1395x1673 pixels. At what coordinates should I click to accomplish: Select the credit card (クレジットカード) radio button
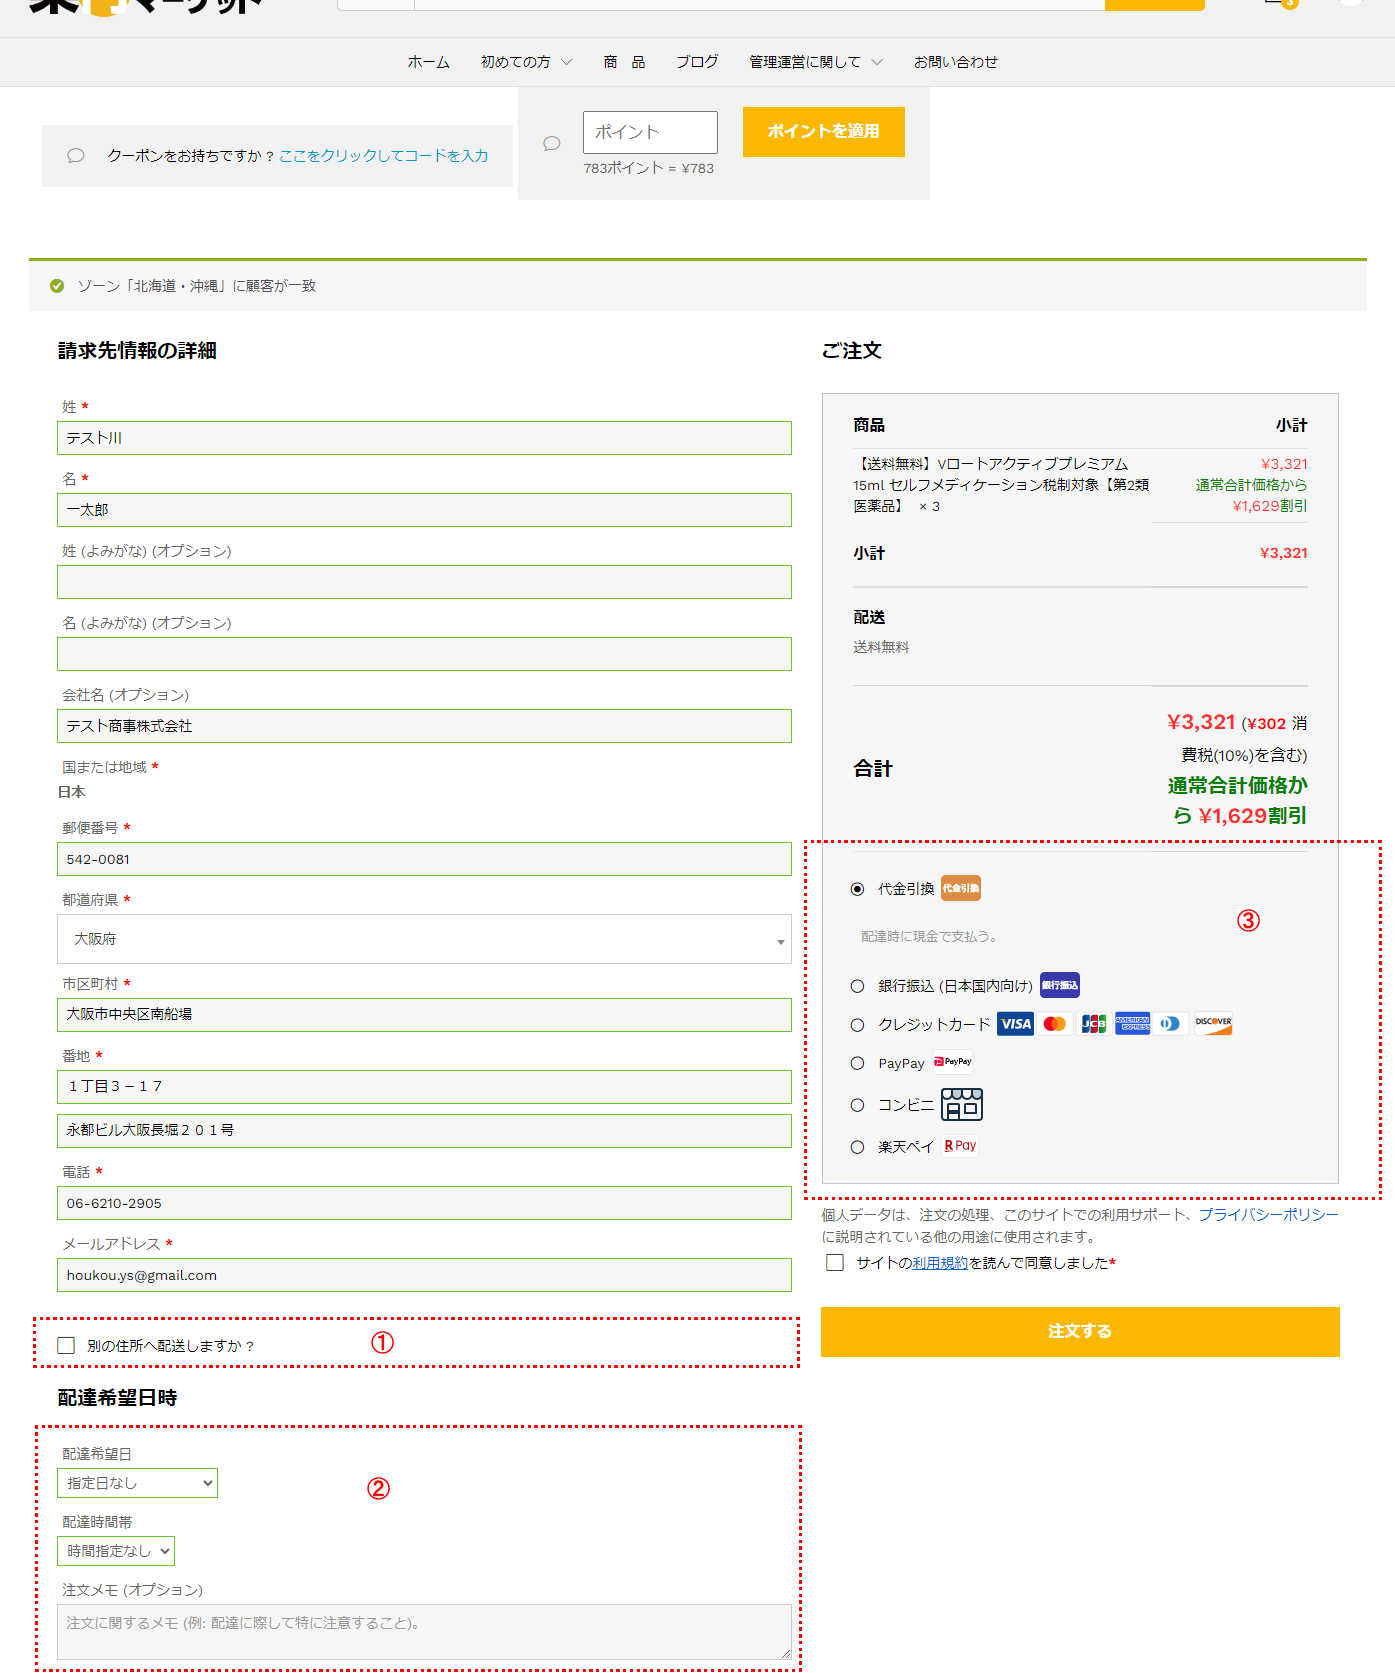click(x=857, y=1025)
